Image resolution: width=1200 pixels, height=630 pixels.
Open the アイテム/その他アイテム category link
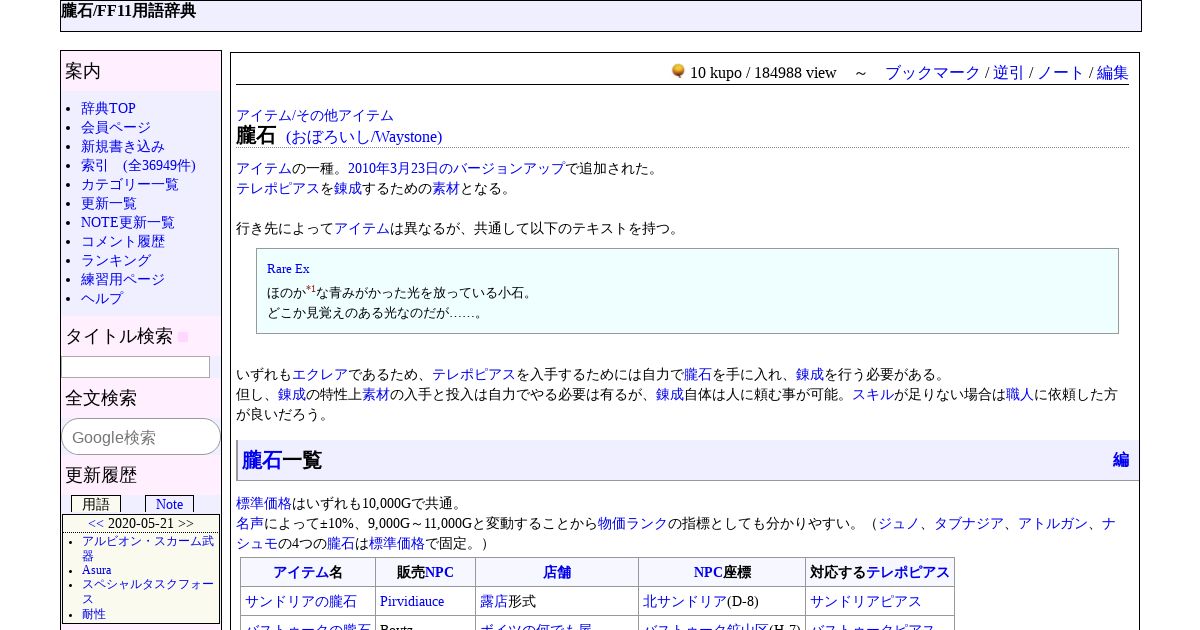(315, 116)
